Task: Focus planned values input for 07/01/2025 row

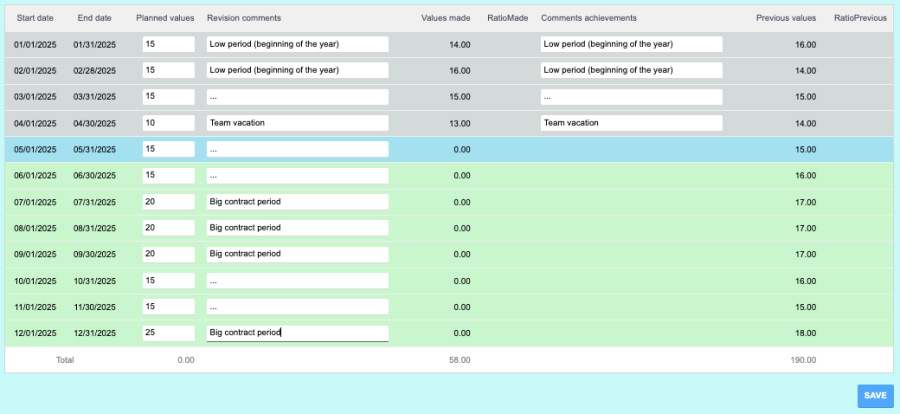Action: [x=168, y=202]
